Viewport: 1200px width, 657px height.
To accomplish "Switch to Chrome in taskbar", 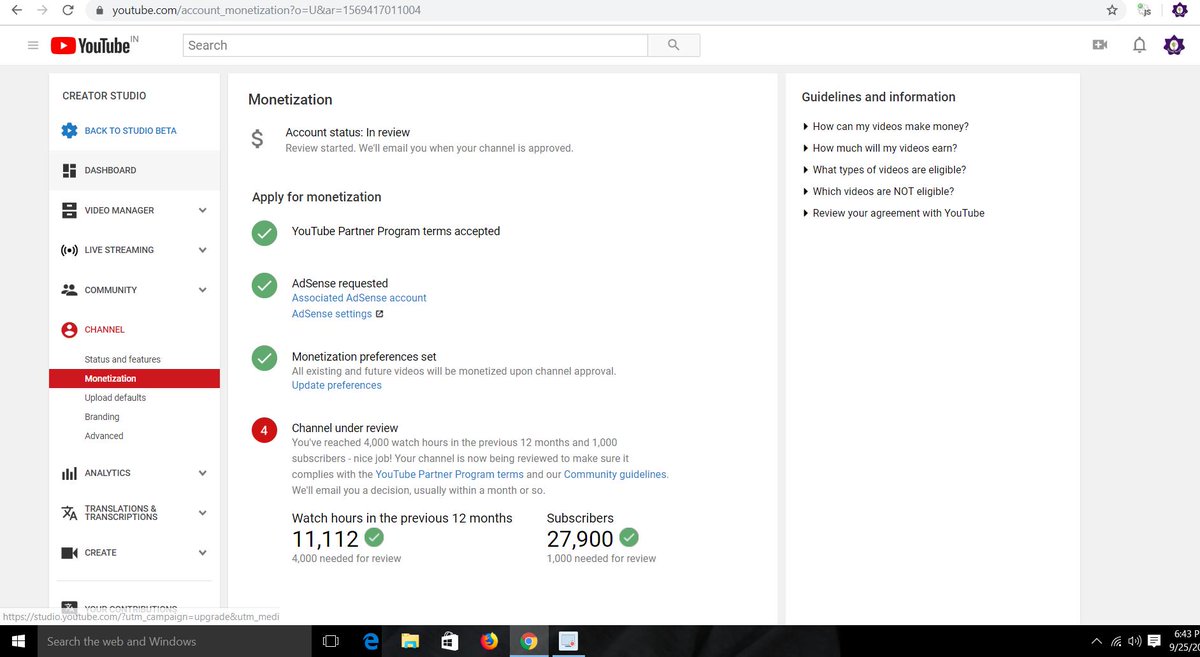I will point(529,641).
